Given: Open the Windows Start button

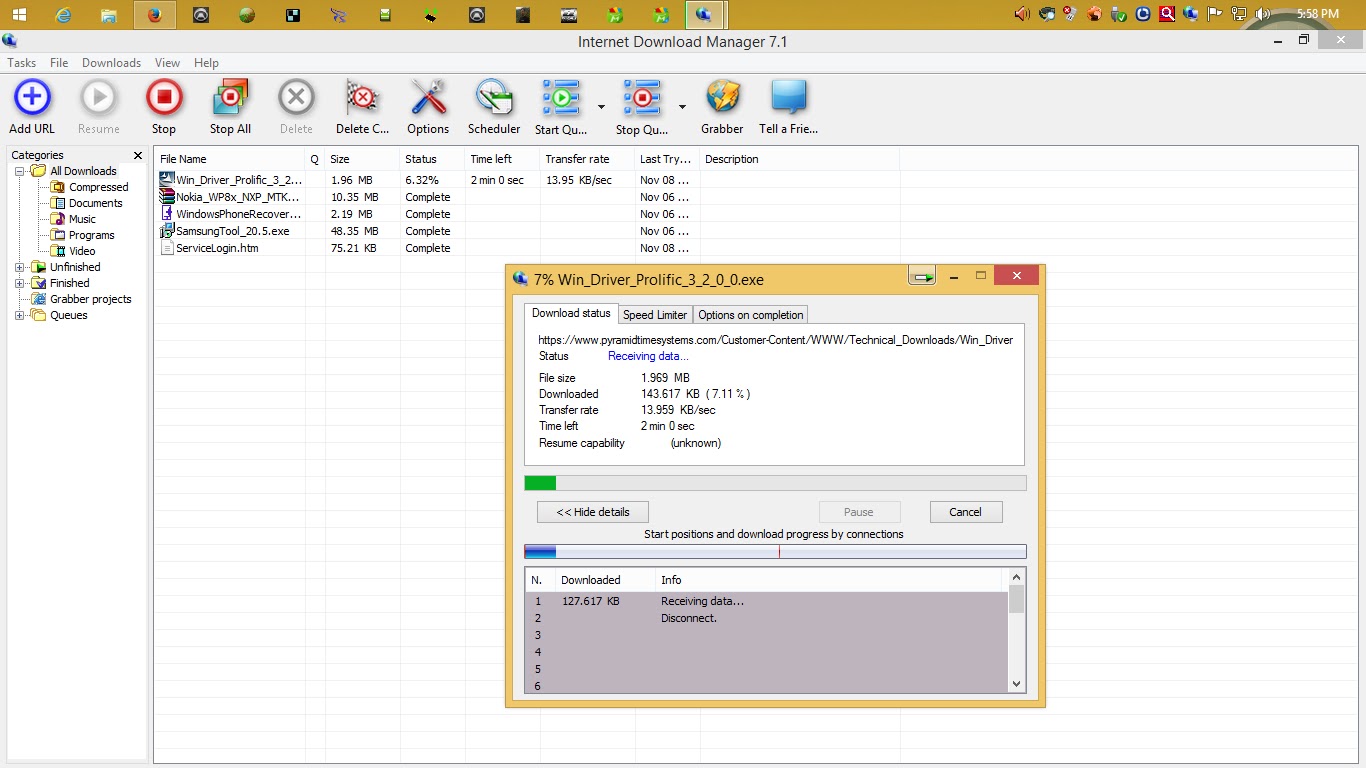Looking at the screenshot, I should 19,14.
